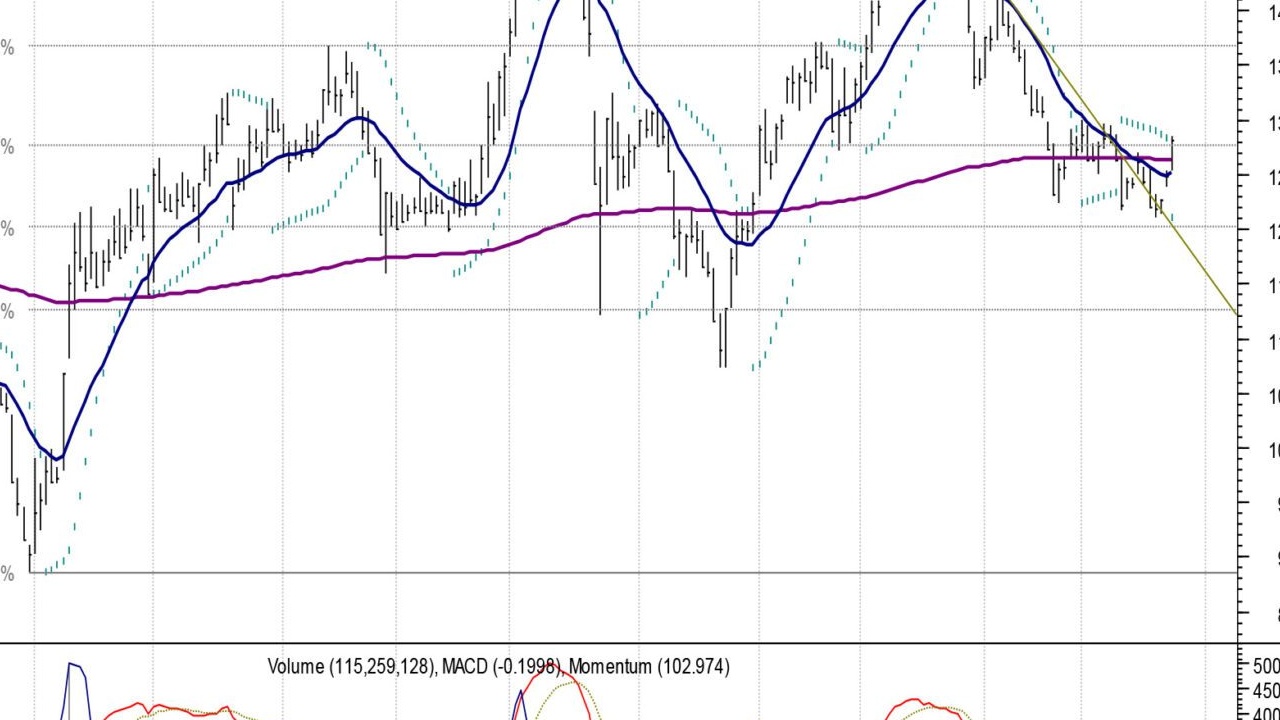Click the Volume (115,259,128) indicator label
Viewport: 1280px width, 720px height.
351,666
